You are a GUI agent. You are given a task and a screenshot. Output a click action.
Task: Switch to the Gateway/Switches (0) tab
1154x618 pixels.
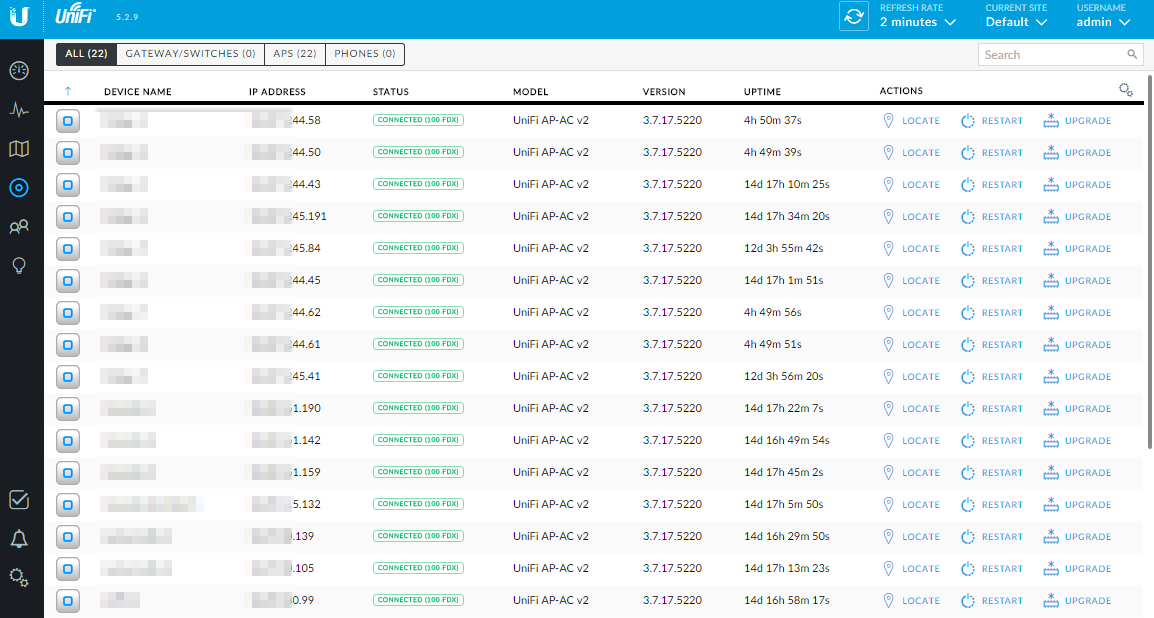point(190,54)
